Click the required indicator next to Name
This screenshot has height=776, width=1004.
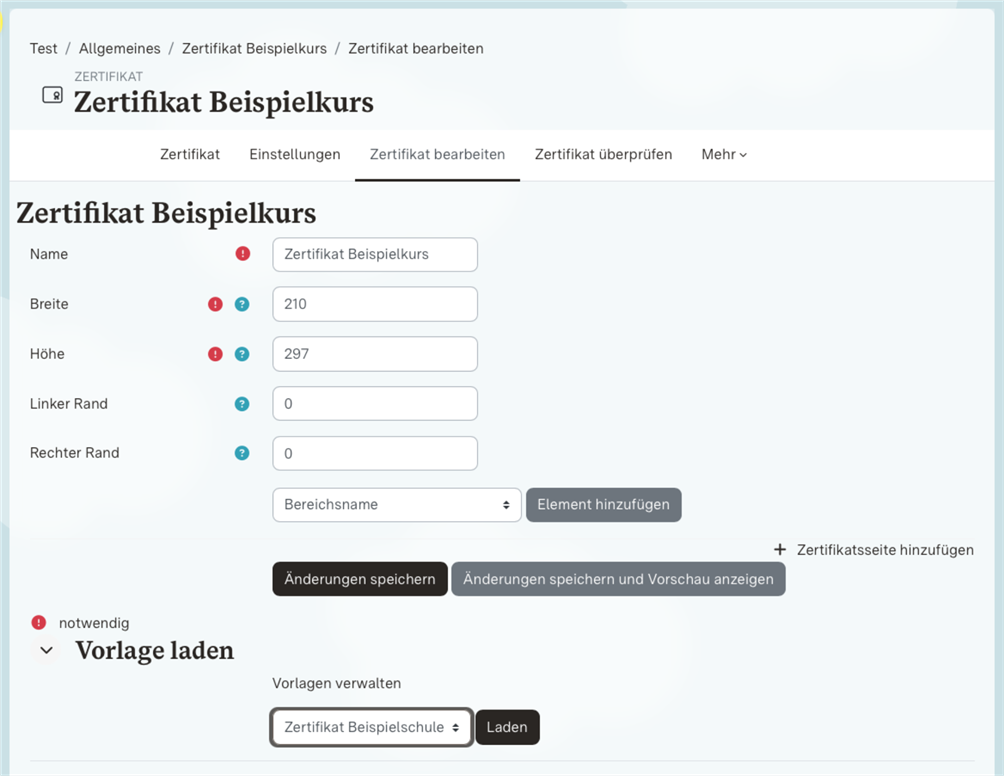[242, 254]
